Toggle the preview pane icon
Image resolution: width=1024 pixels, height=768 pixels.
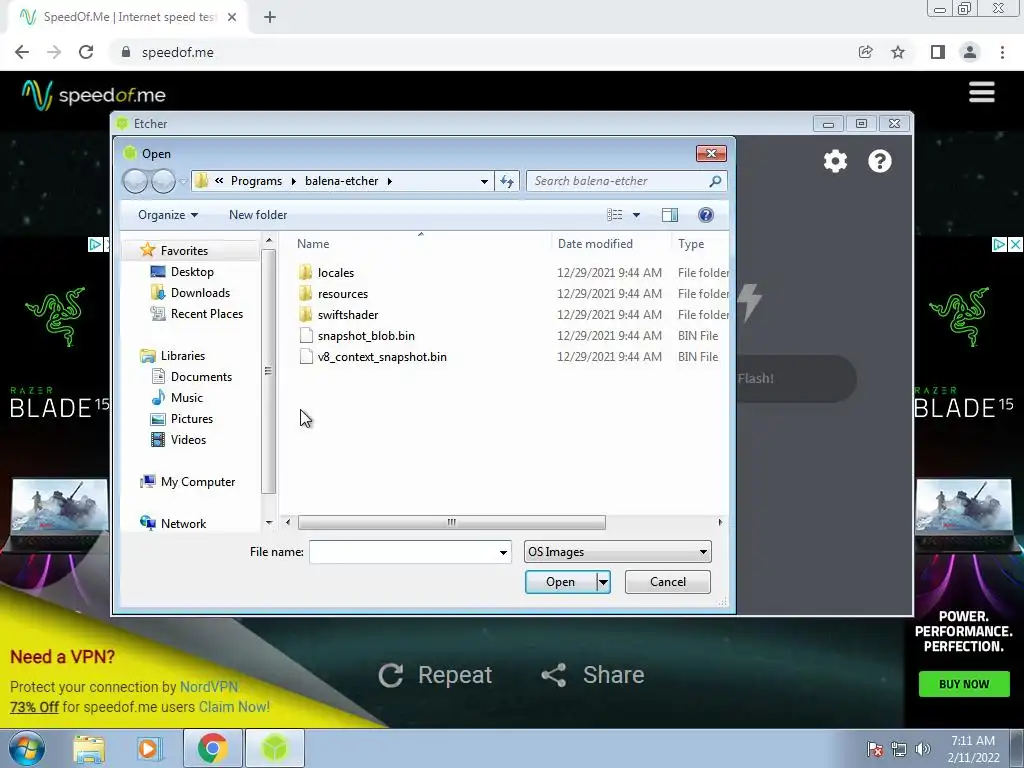[x=669, y=215]
